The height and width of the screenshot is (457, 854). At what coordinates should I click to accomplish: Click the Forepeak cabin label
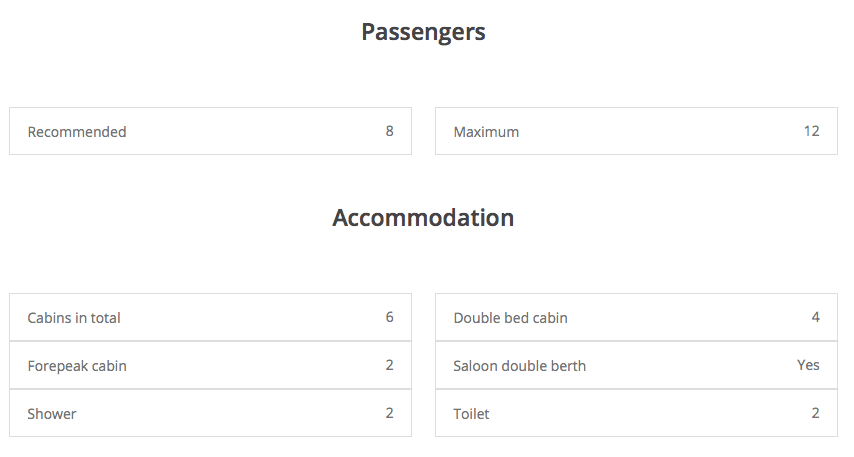click(77, 366)
